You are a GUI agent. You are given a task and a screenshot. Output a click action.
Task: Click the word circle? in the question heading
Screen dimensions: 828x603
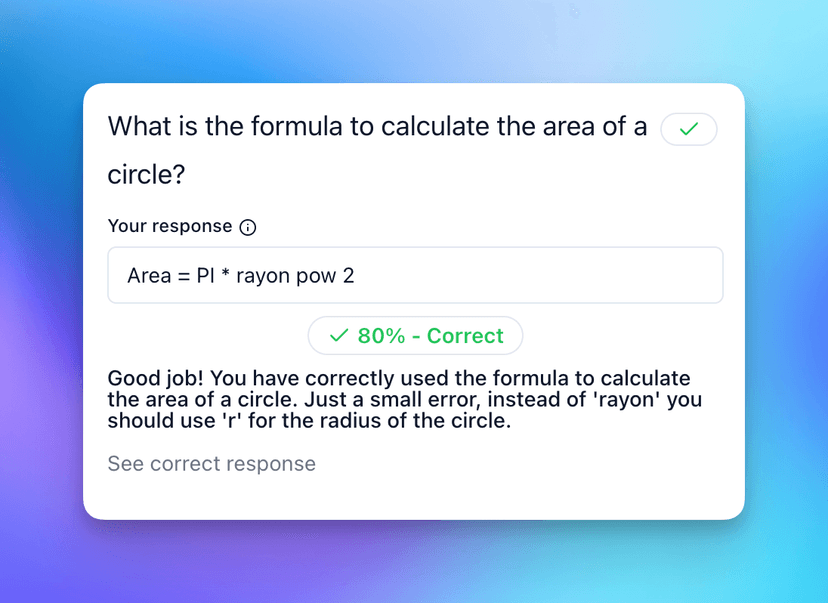click(x=146, y=175)
